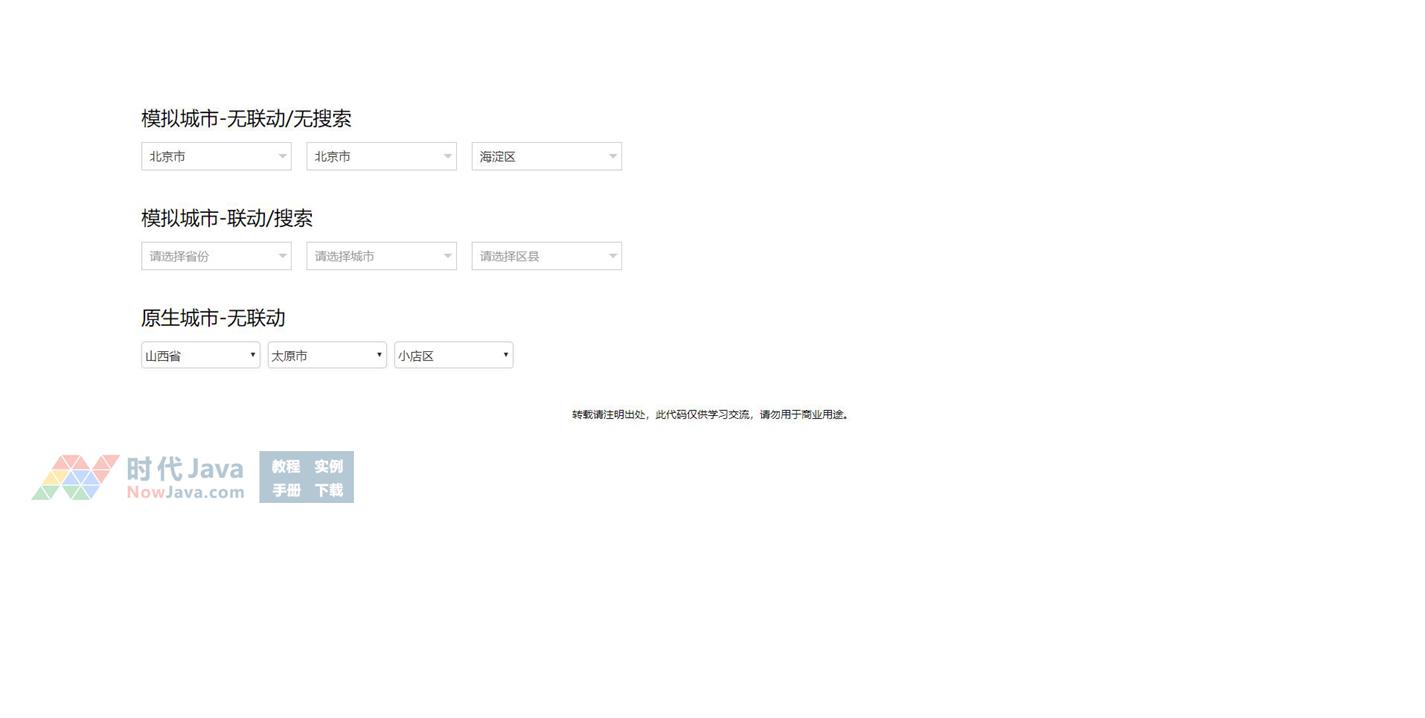Open the native 山西省 select box
This screenshot has width=1425, height=718.
coord(200,355)
